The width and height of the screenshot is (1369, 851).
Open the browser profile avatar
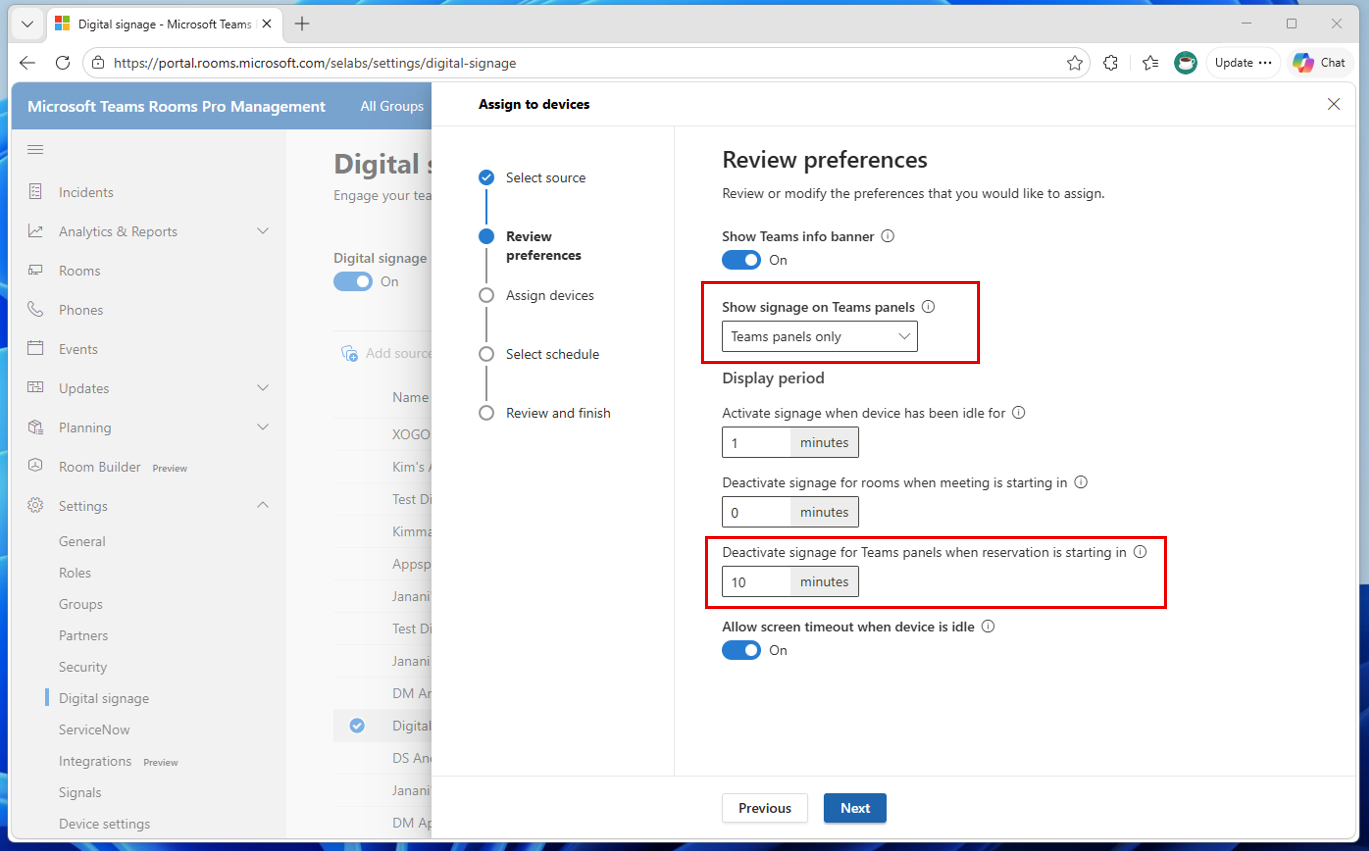[1186, 63]
